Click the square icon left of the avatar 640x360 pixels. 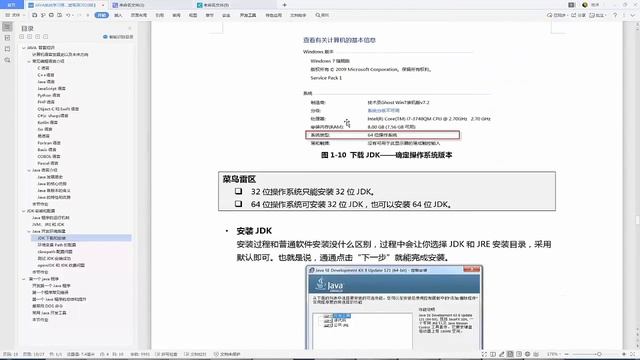[x=571, y=5]
